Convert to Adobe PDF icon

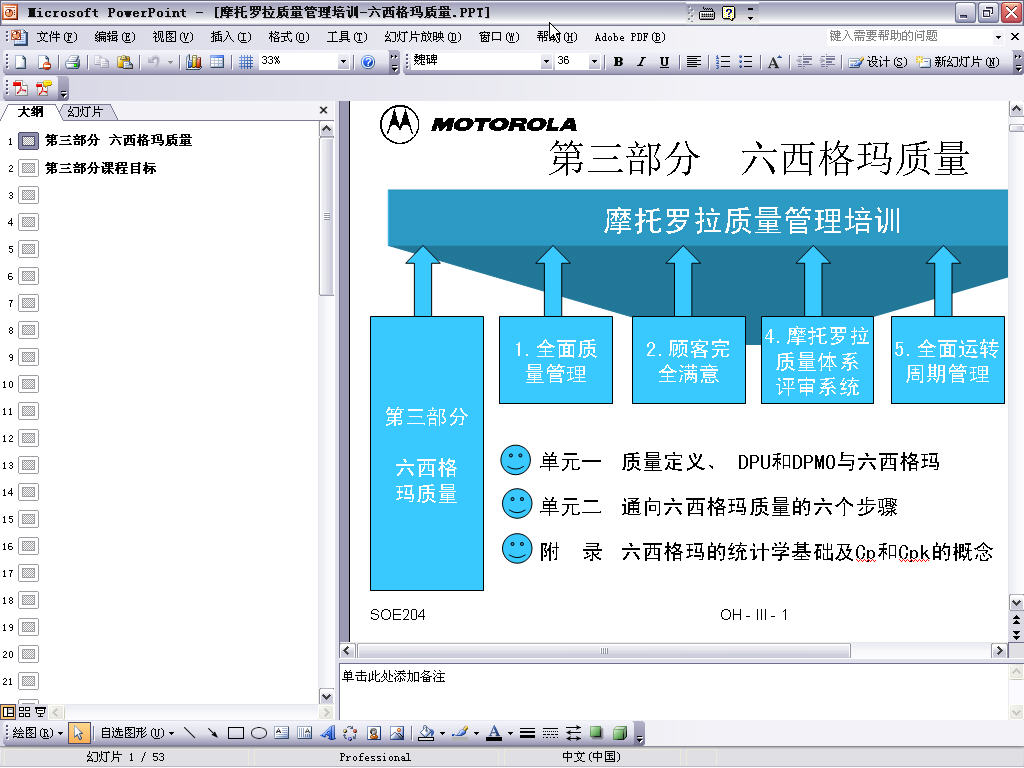tap(20, 88)
